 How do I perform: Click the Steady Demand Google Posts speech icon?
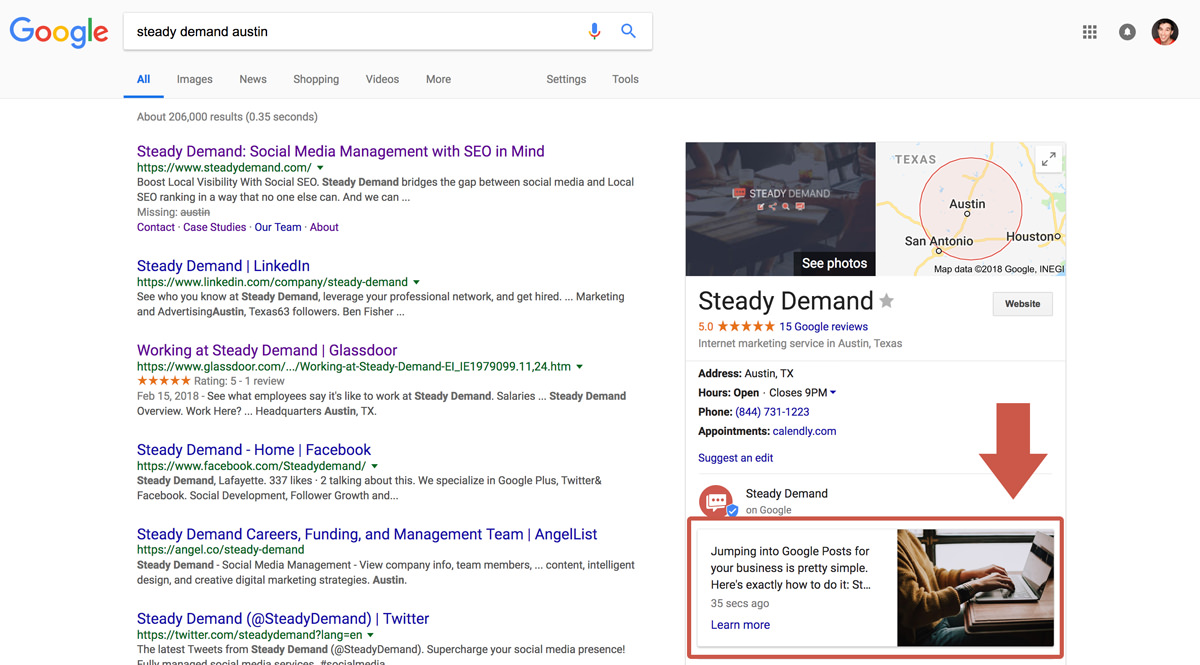click(716, 500)
